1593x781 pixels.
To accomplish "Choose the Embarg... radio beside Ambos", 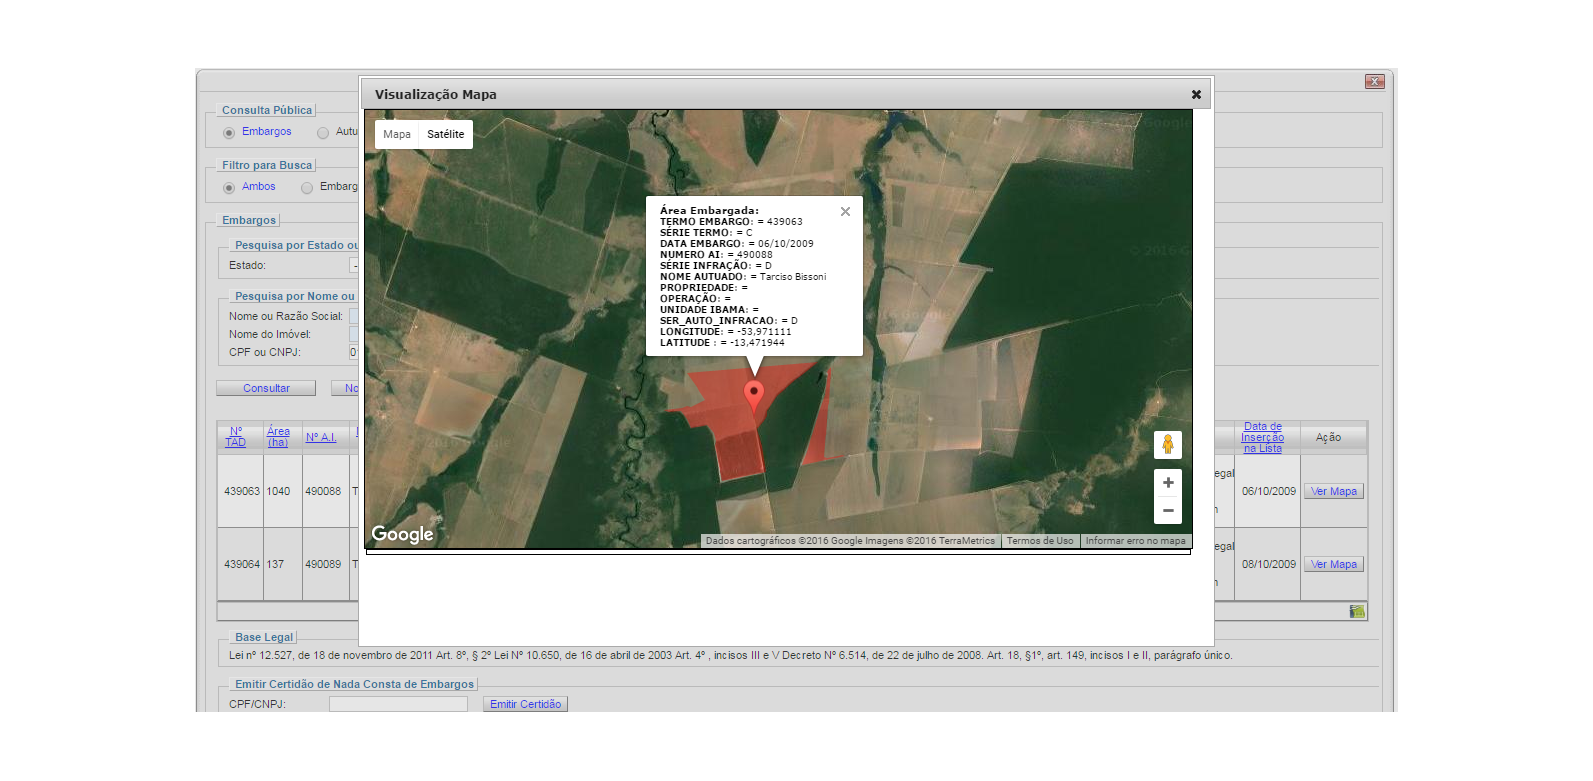I will pyautogui.click(x=308, y=188).
